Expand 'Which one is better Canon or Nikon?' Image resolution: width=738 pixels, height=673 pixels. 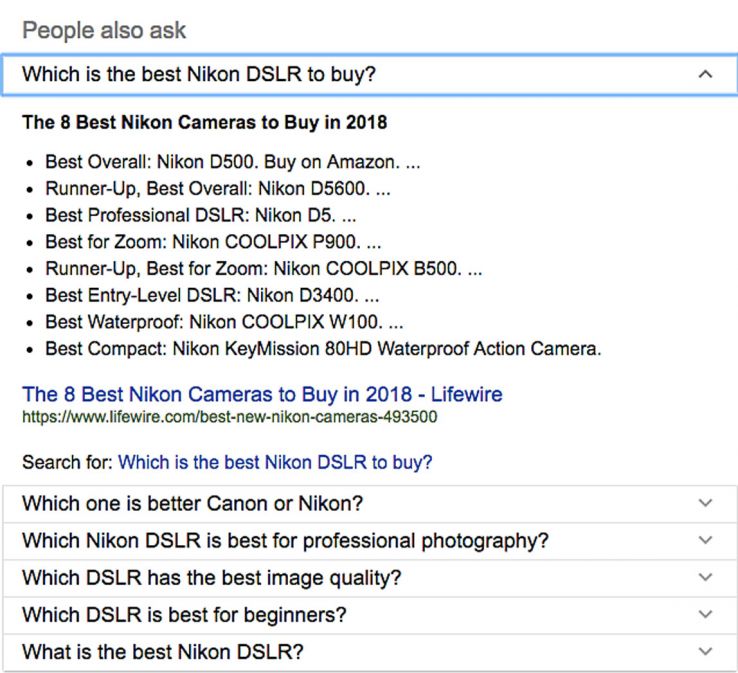(x=192, y=504)
